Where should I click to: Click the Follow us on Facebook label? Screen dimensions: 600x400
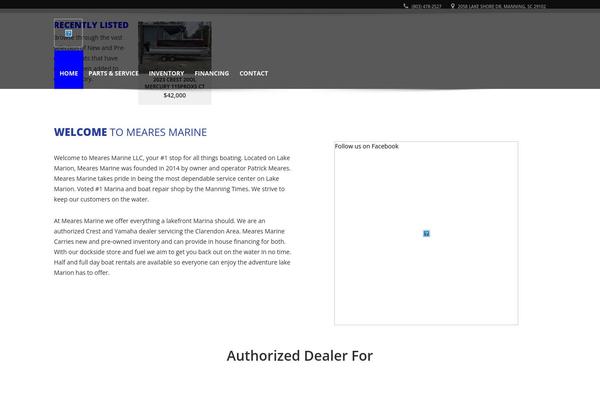click(367, 146)
